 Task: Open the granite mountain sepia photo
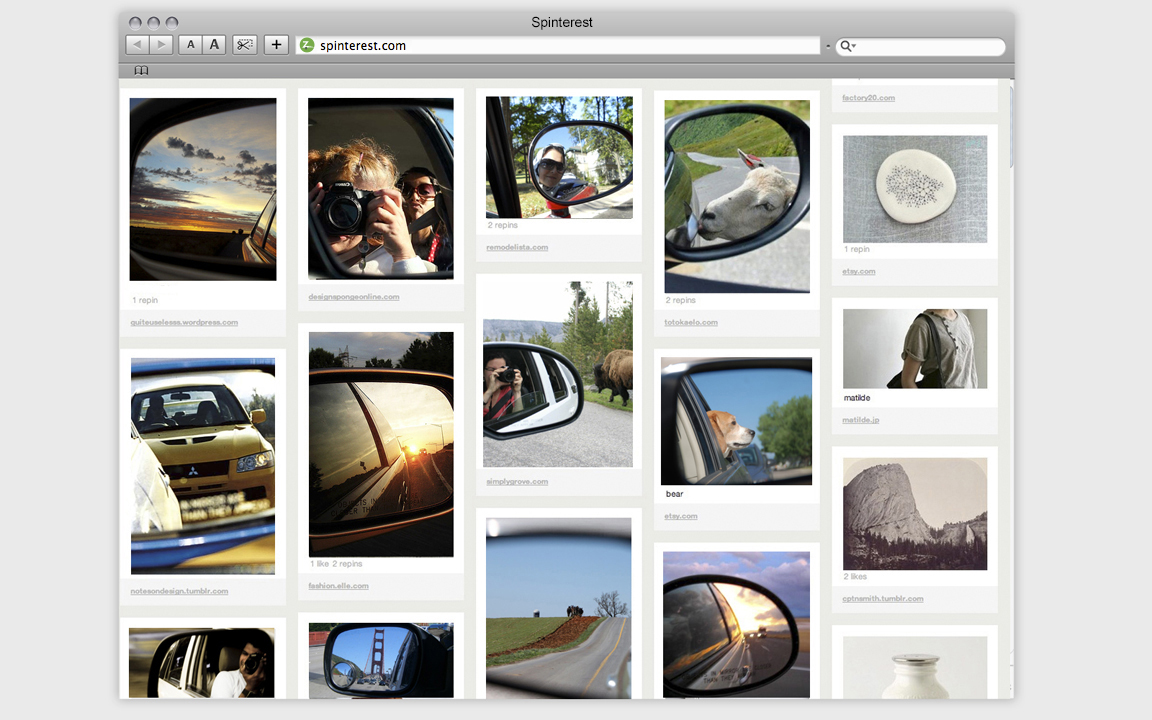click(915, 514)
